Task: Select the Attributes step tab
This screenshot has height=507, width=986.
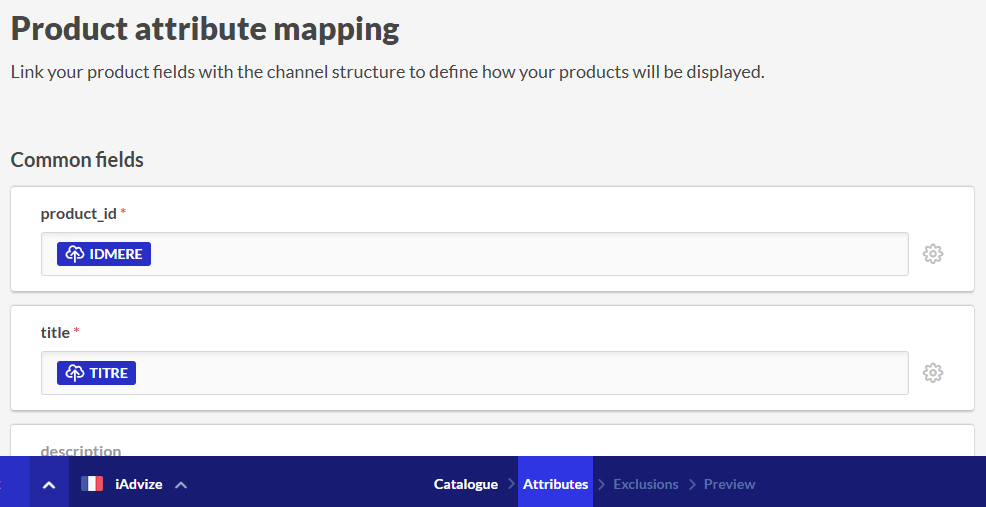Action: [555, 484]
